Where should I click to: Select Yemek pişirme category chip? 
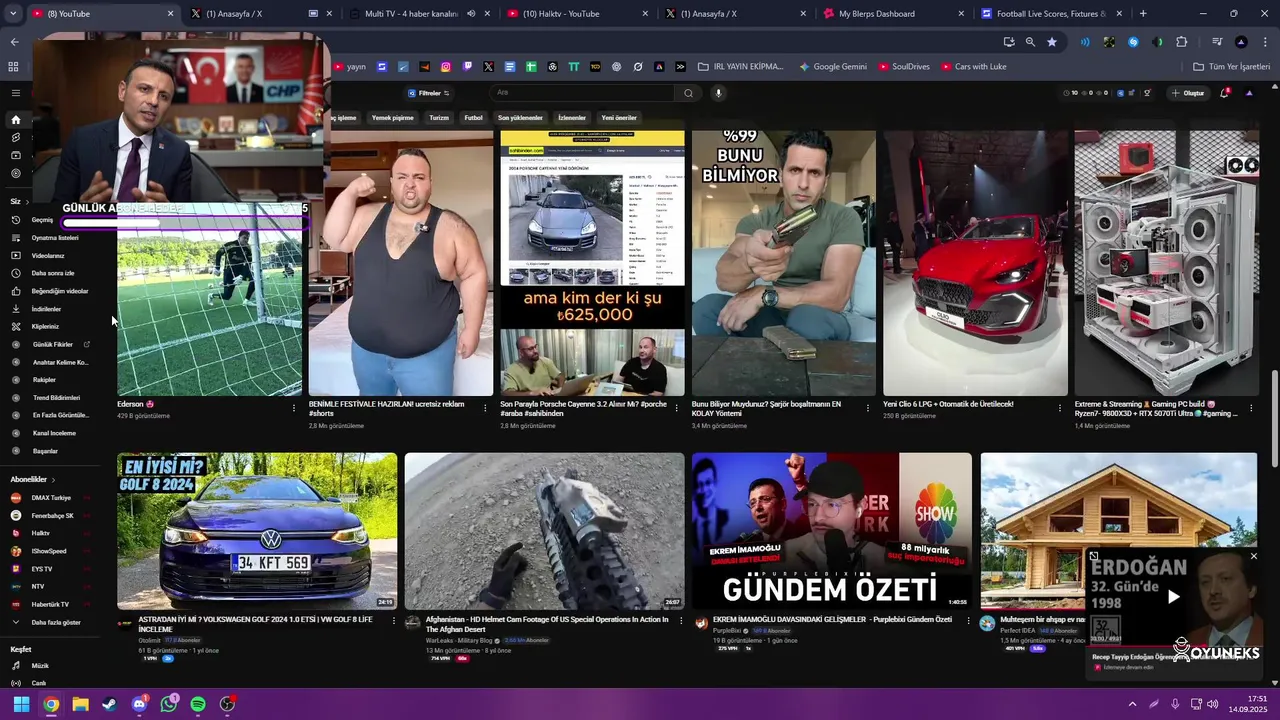click(x=393, y=118)
